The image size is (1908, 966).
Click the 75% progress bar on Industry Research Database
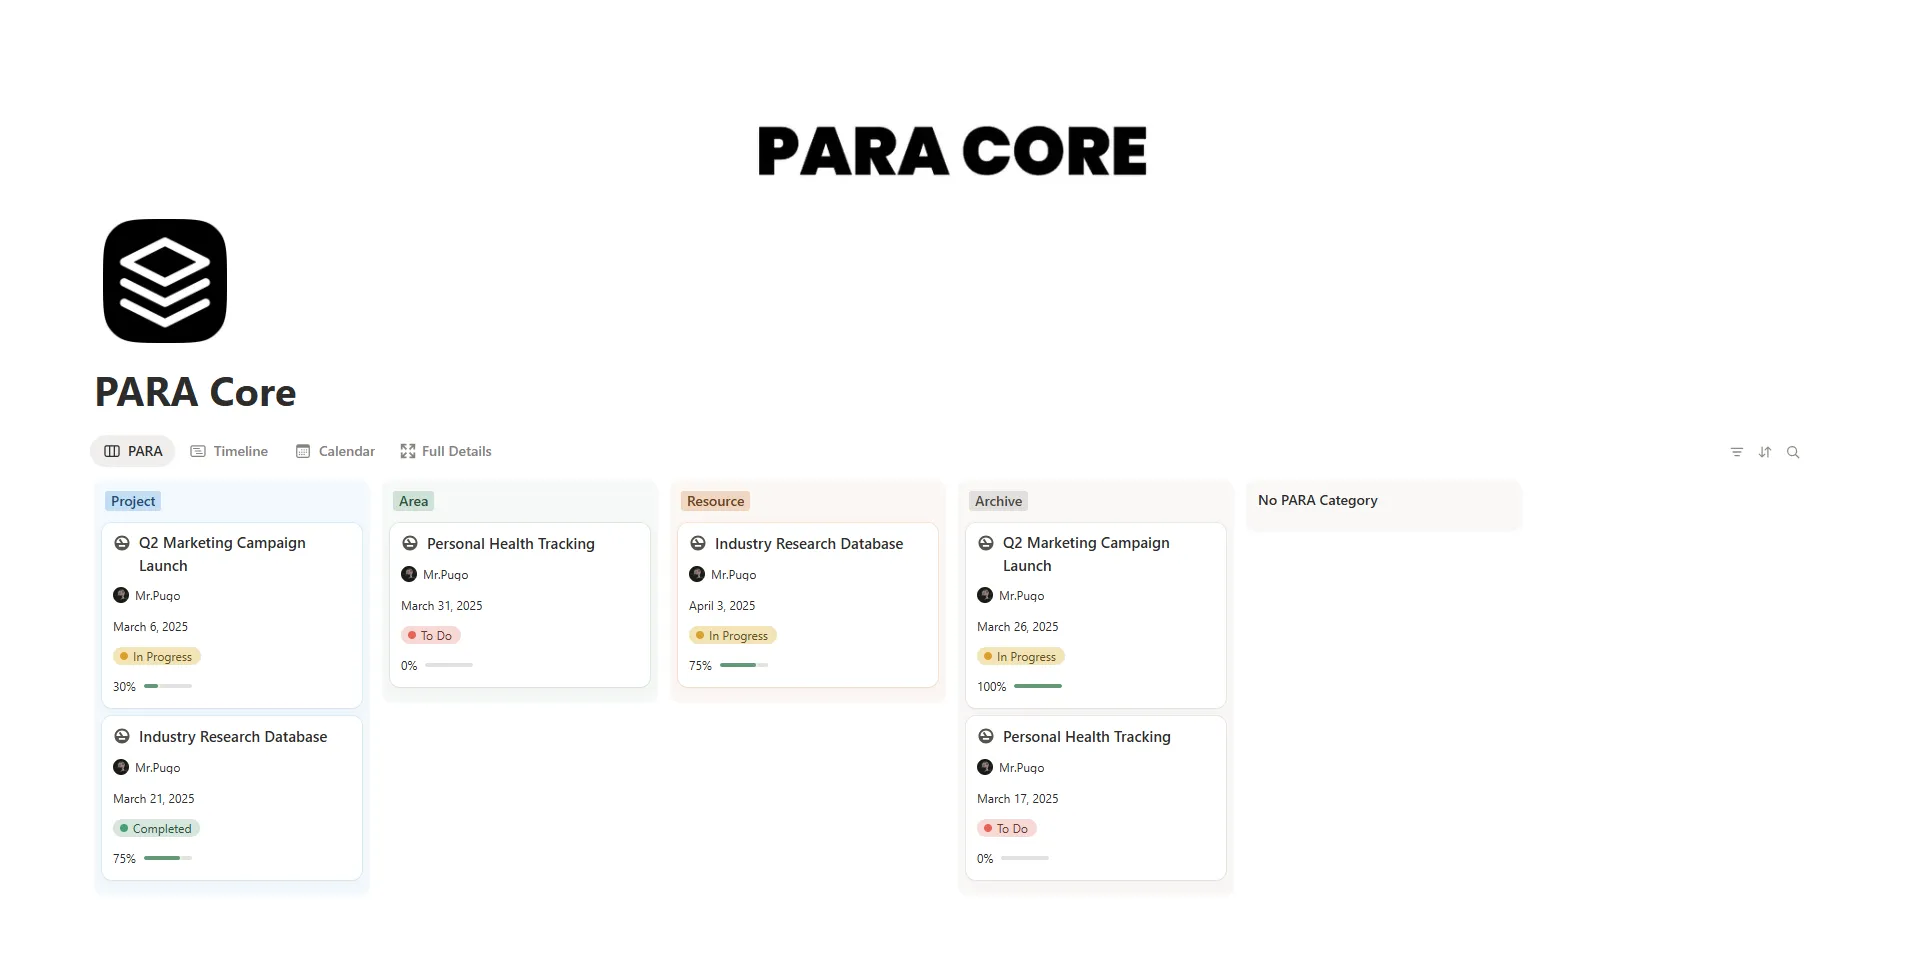(742, 665)
